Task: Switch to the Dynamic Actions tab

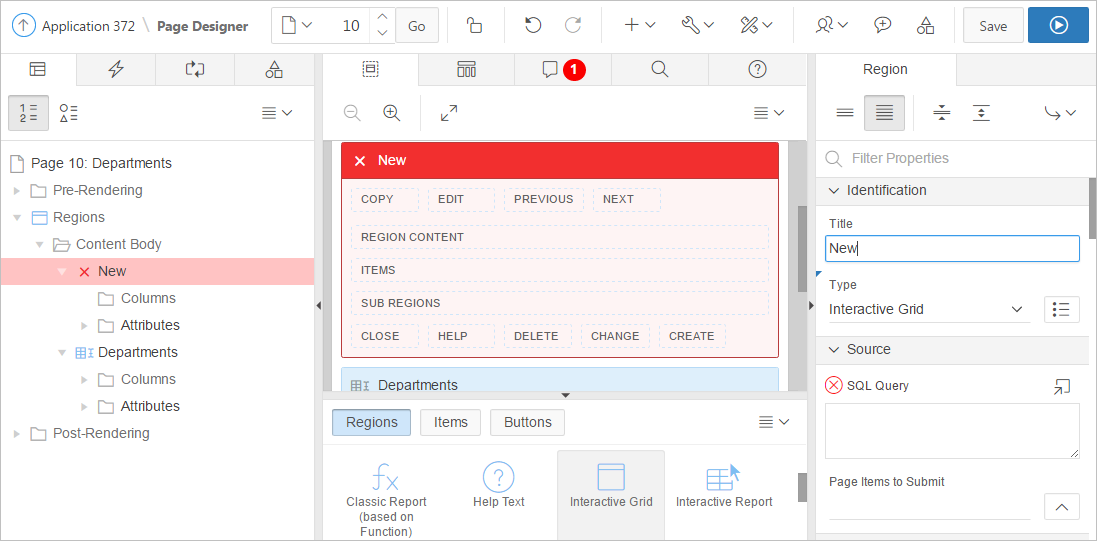Action: (x=116, y=69)
